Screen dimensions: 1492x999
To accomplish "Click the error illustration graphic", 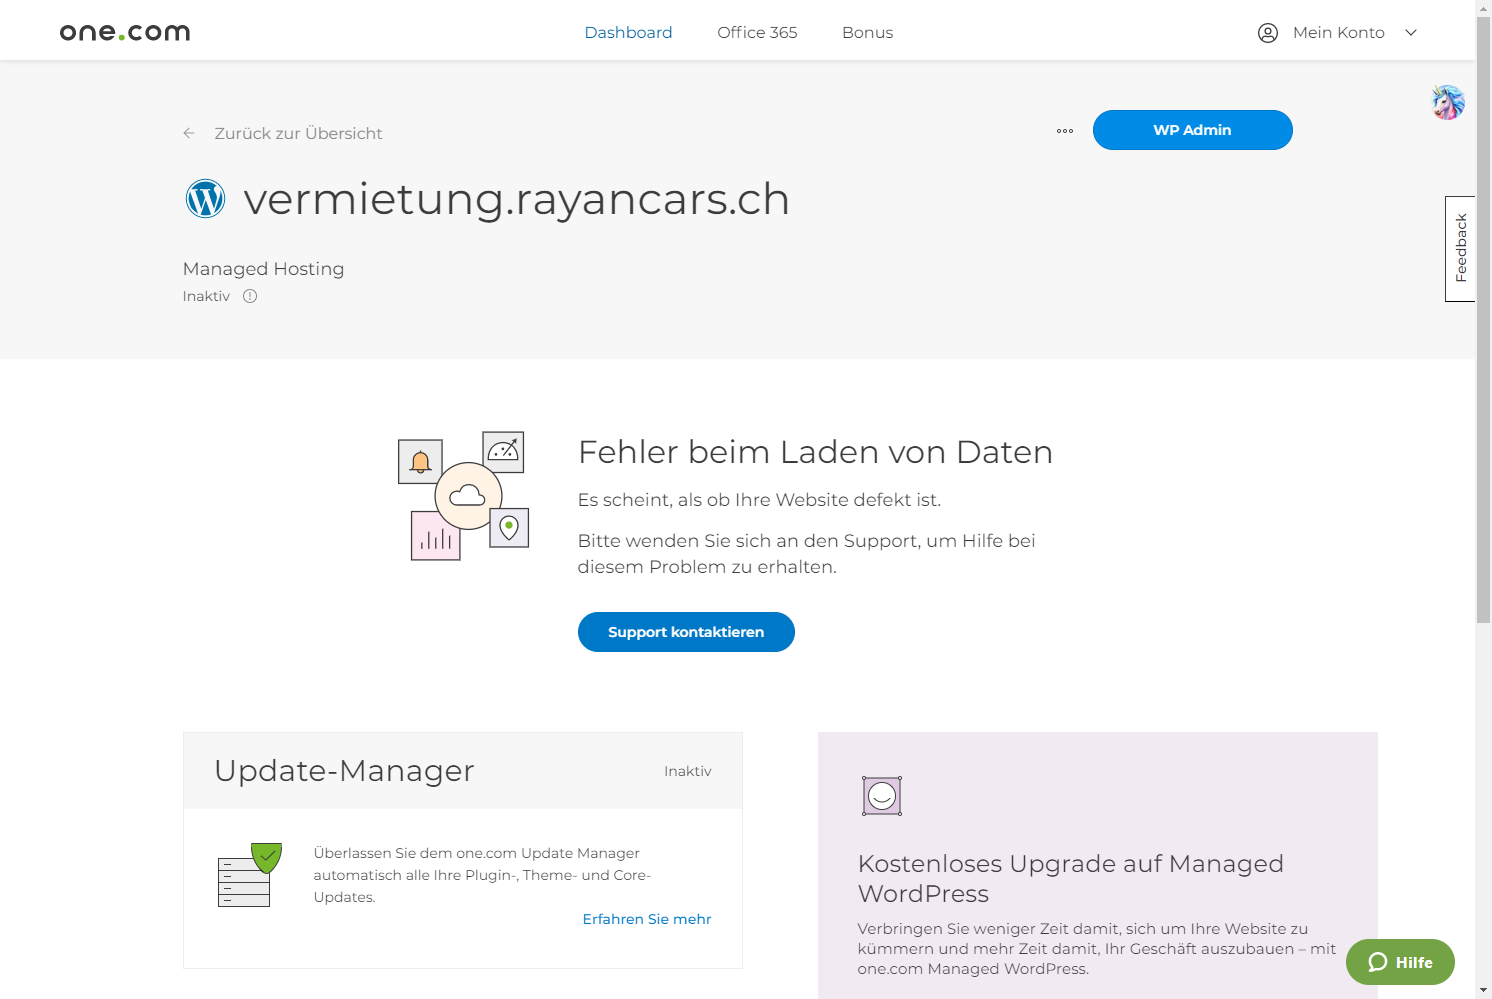I will 463,496.
